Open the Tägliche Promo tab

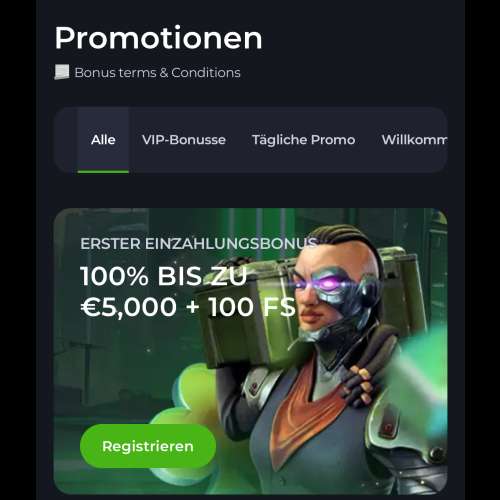303,140
